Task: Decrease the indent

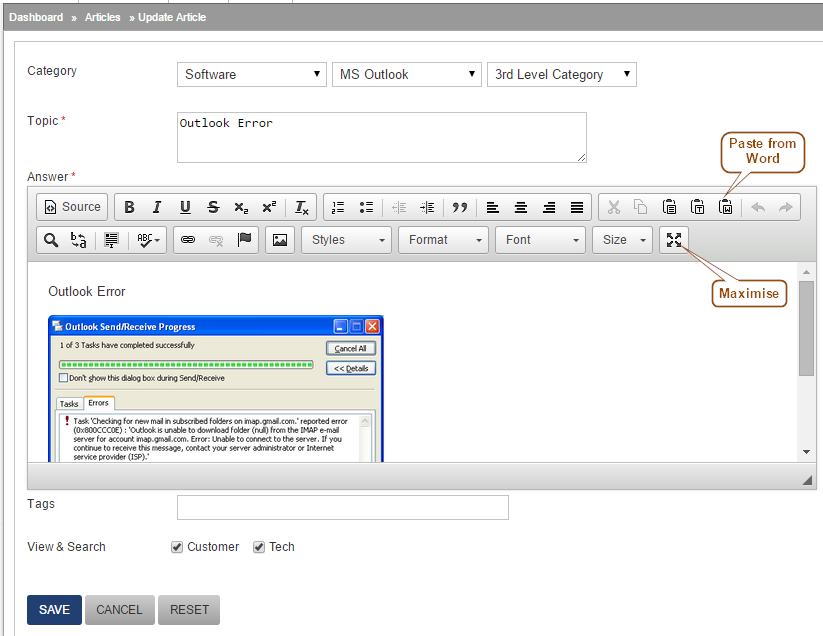Action: (399, 207)
